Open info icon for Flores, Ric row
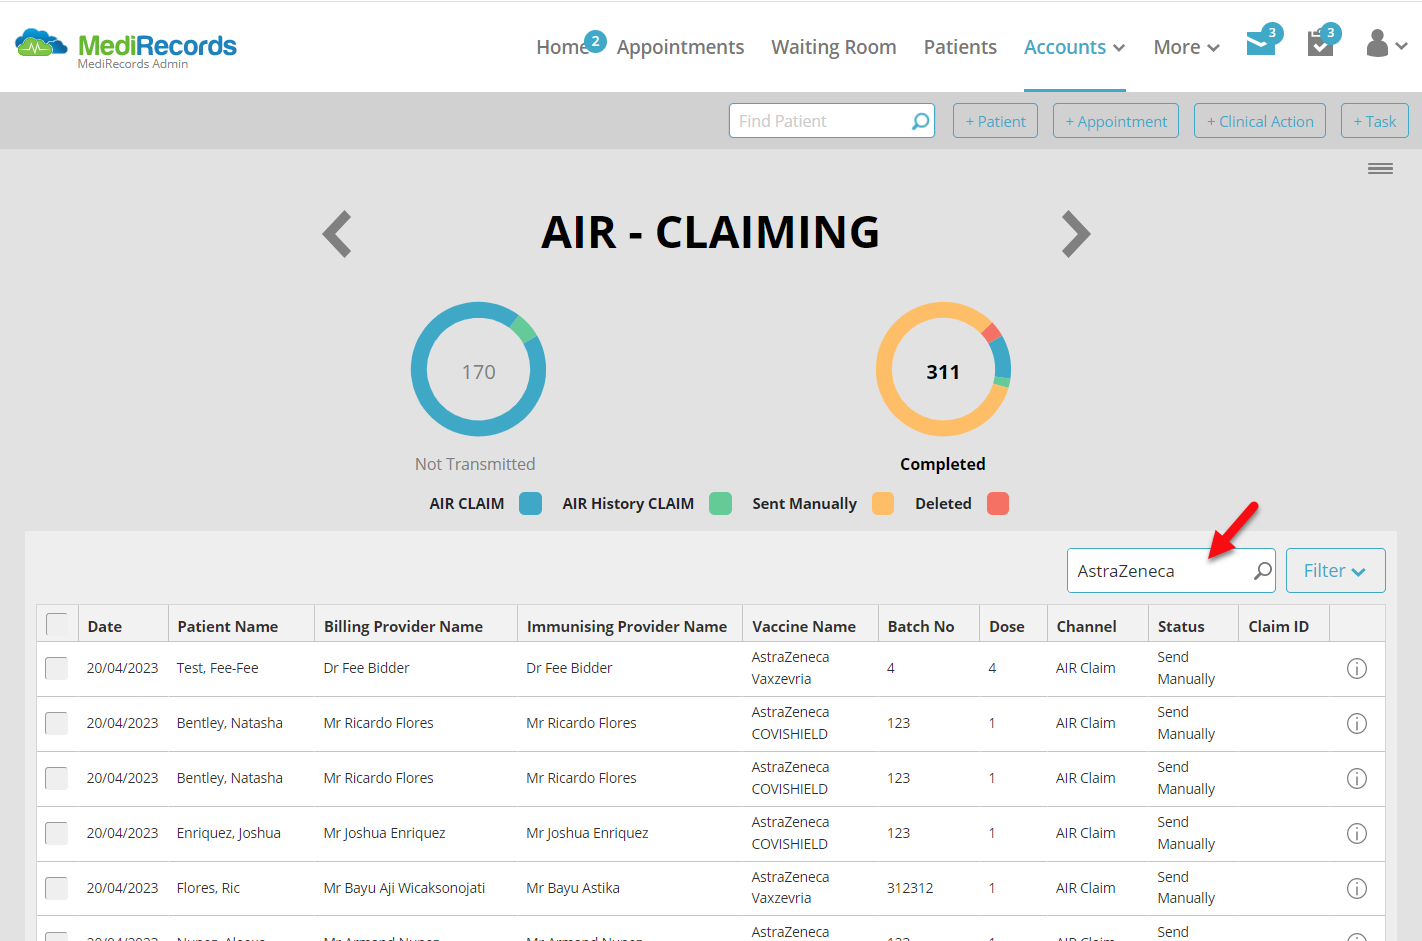The image size is (1422, 941). [x=1356, y=888]
